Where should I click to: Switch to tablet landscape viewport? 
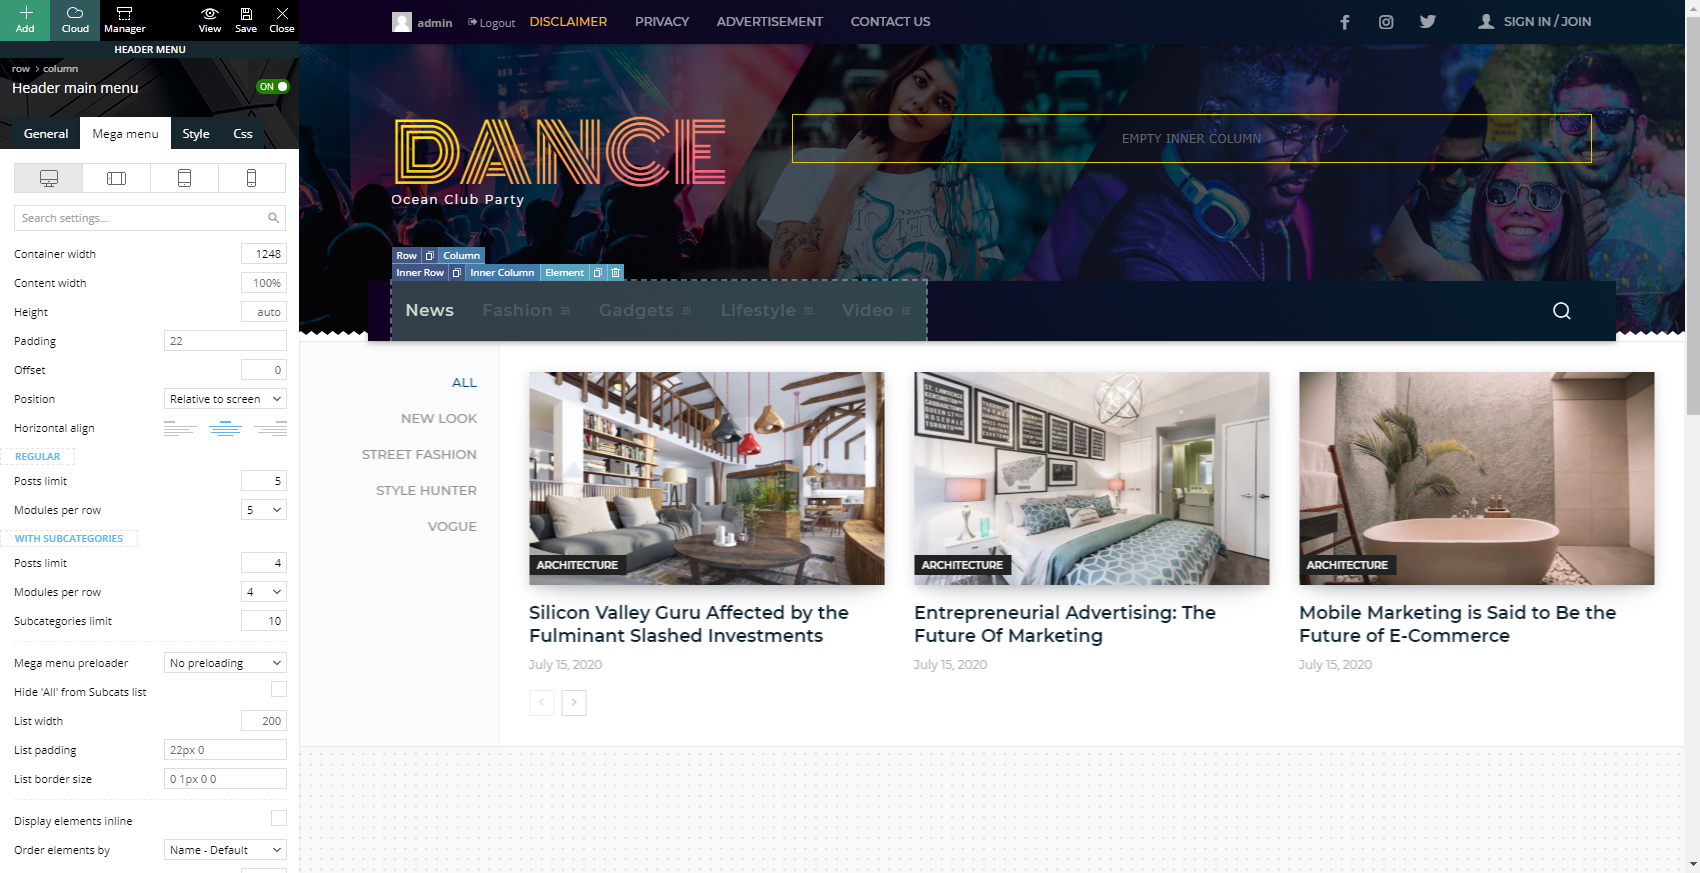pos(116,178)
